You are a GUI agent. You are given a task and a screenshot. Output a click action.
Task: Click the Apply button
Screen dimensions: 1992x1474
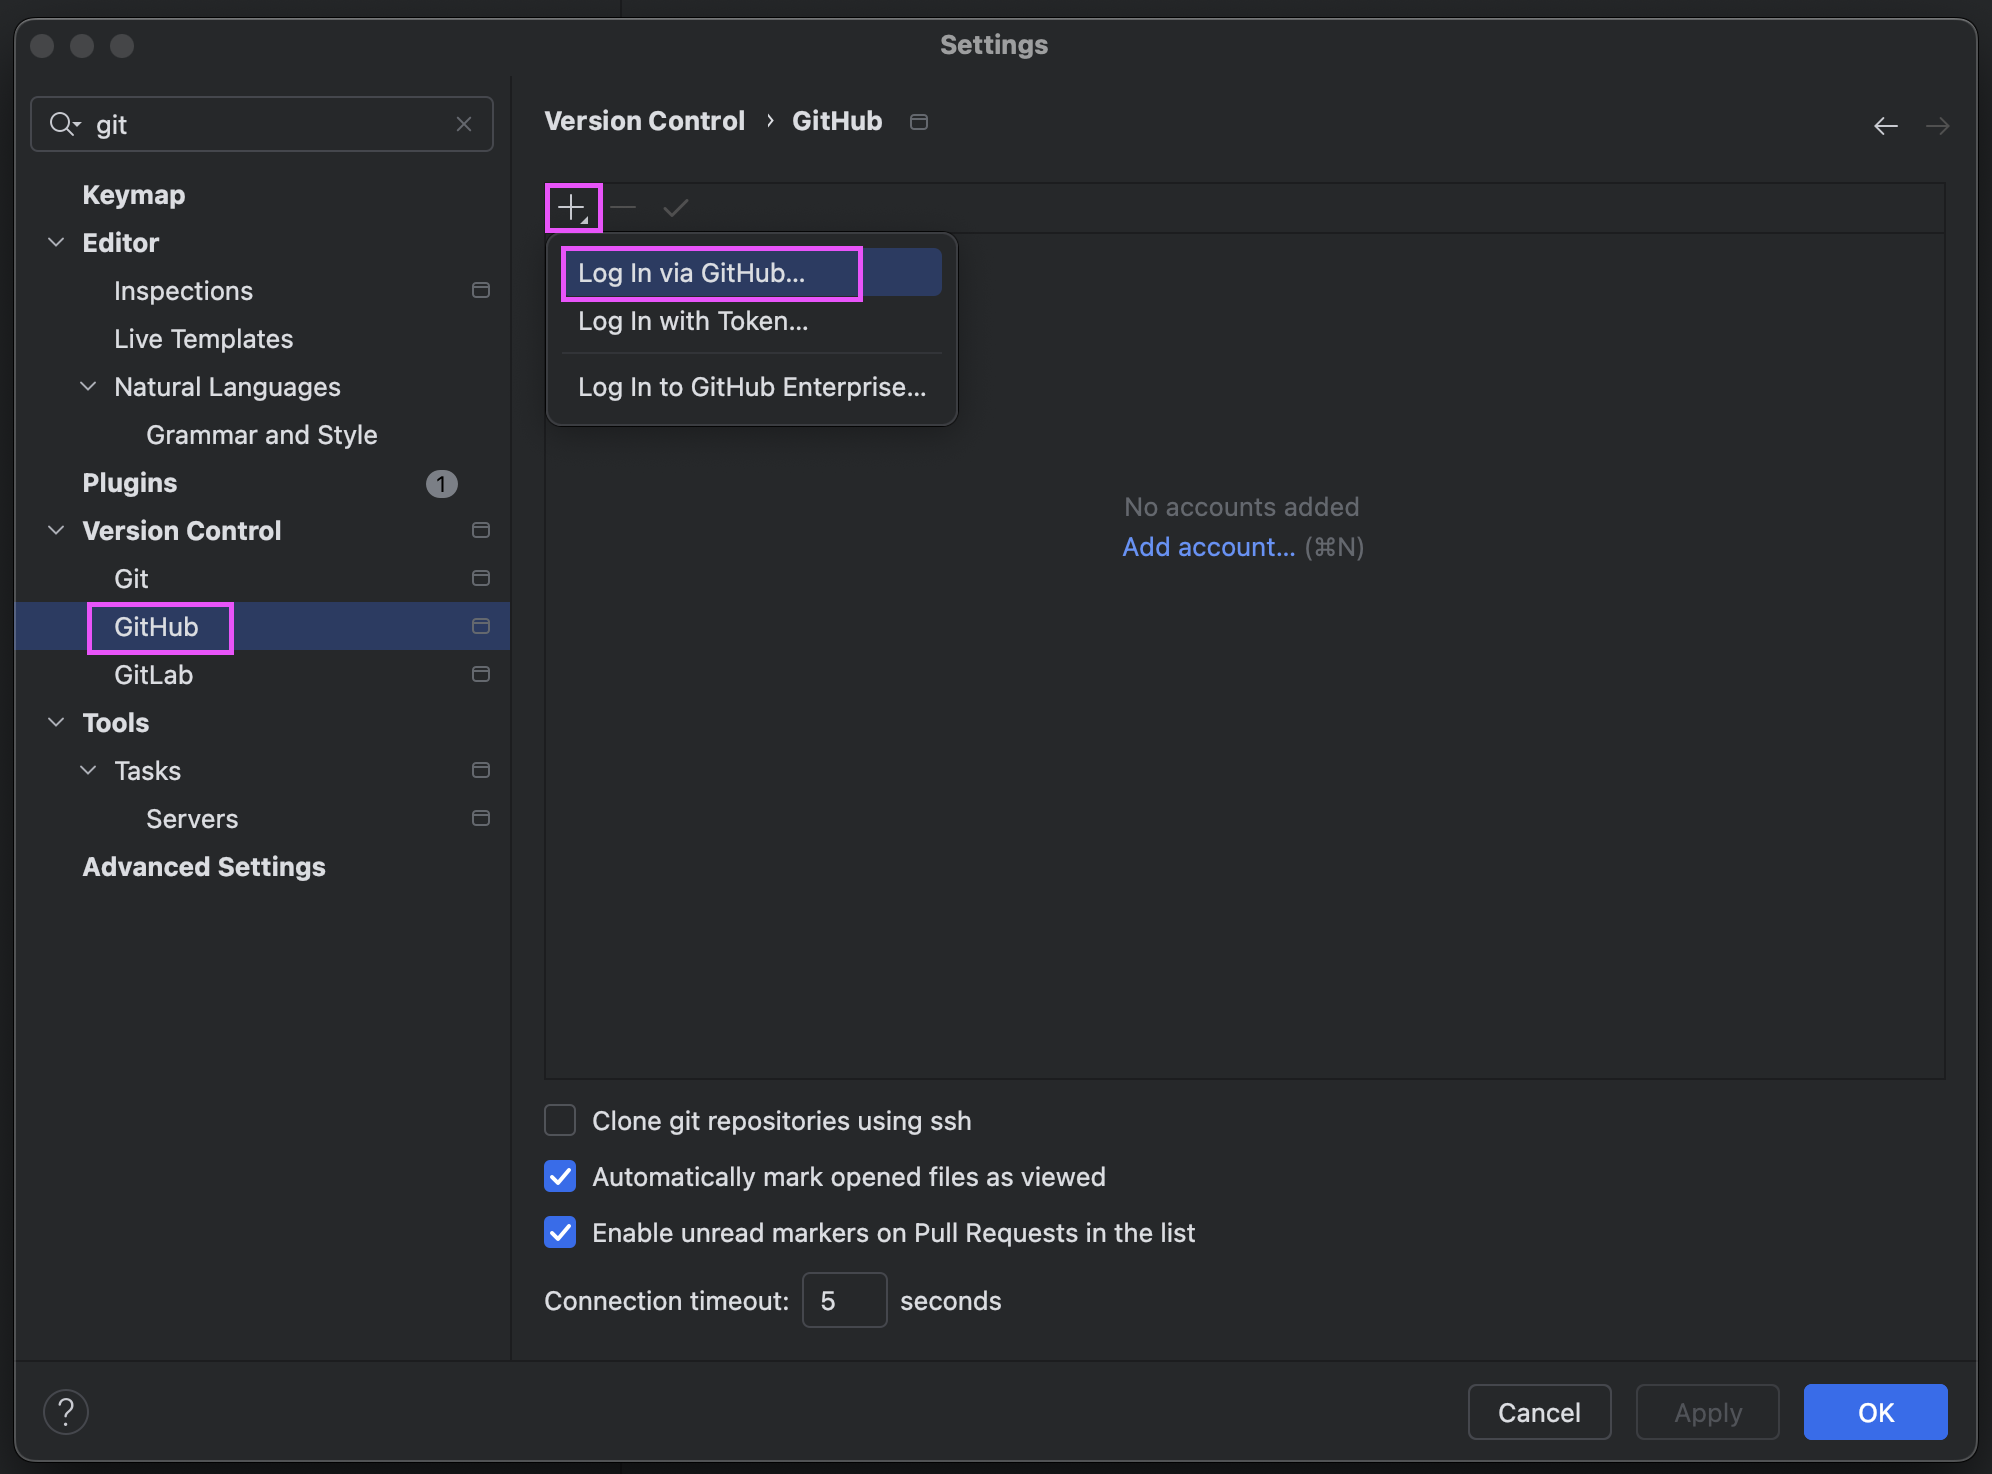pos(1706,1411)
